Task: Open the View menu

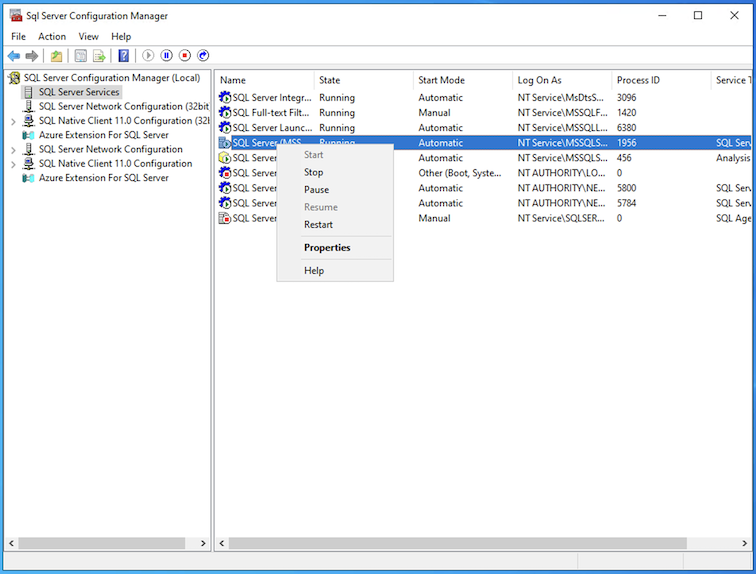Action: (88, 37)
